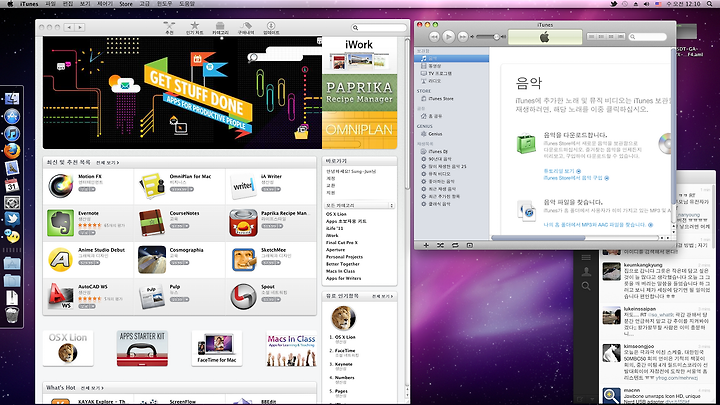This screenshot has height=405, width=720.
Task: Click Numbers in the top paid list
Action: (344, 377)
